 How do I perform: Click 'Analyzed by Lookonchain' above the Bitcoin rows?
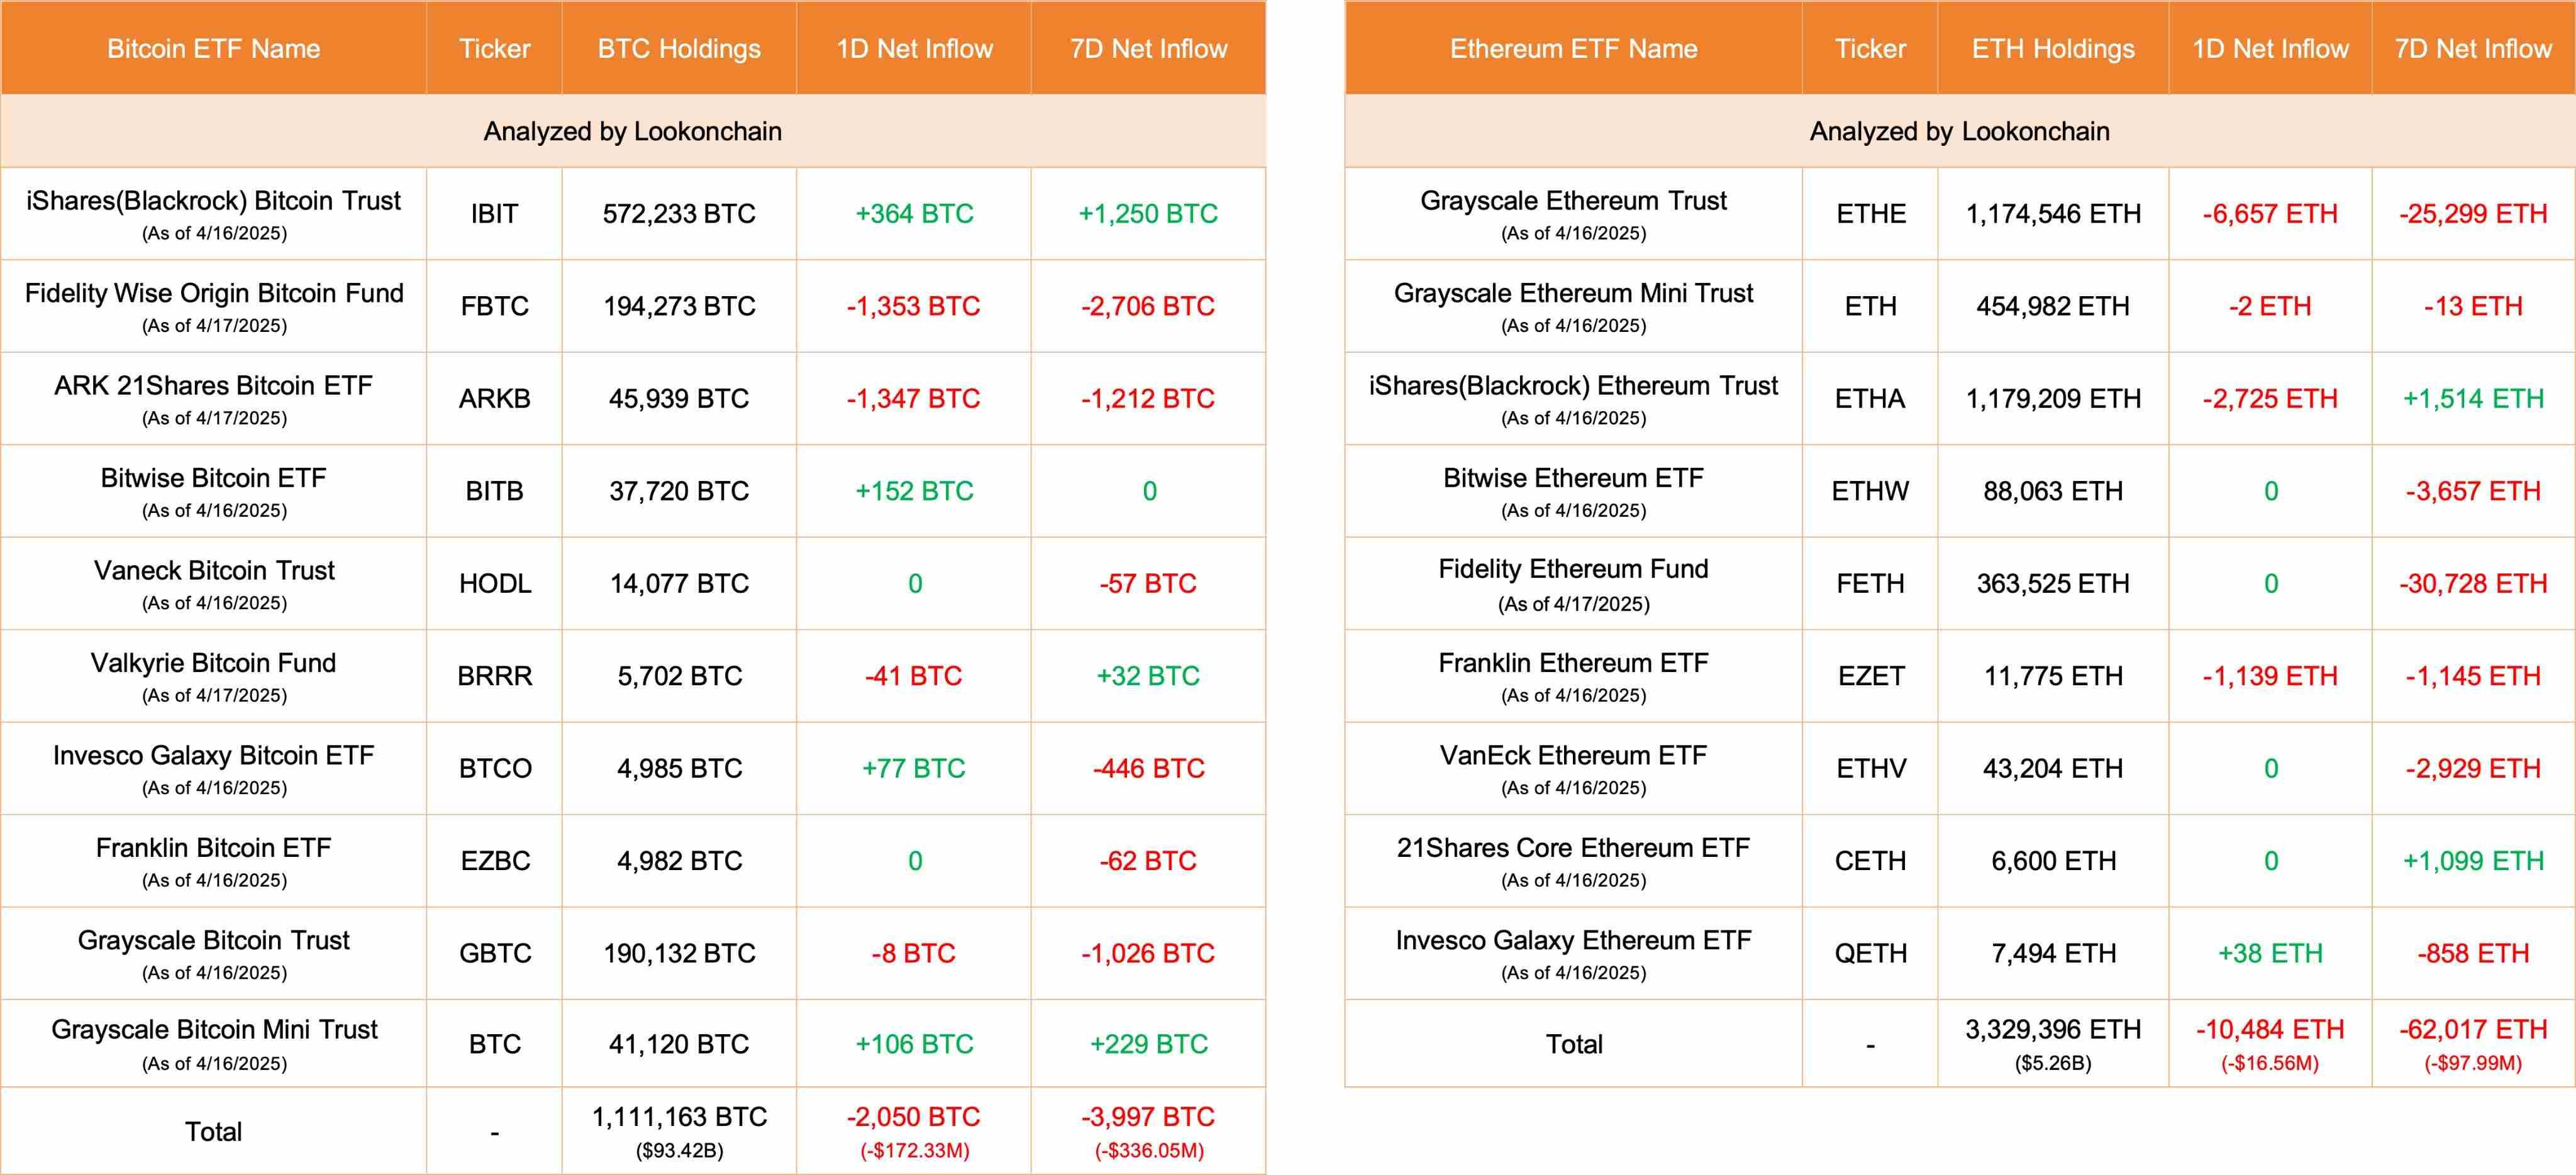point(632,132)
